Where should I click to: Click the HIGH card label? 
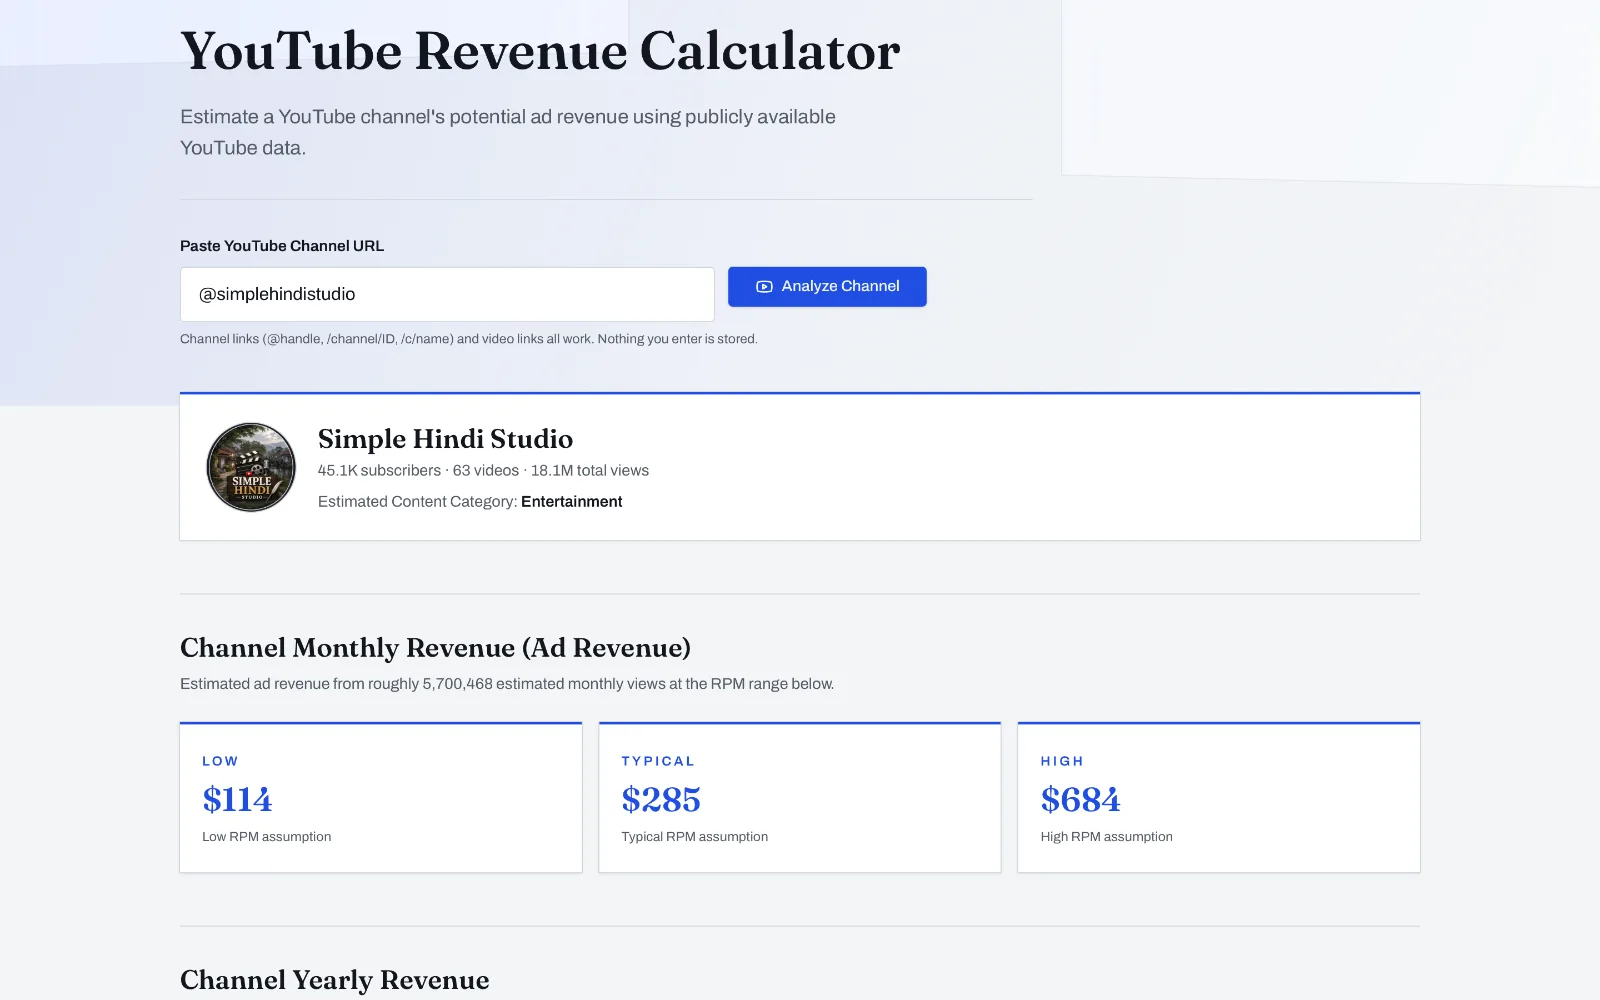[x=1062, y=761]
